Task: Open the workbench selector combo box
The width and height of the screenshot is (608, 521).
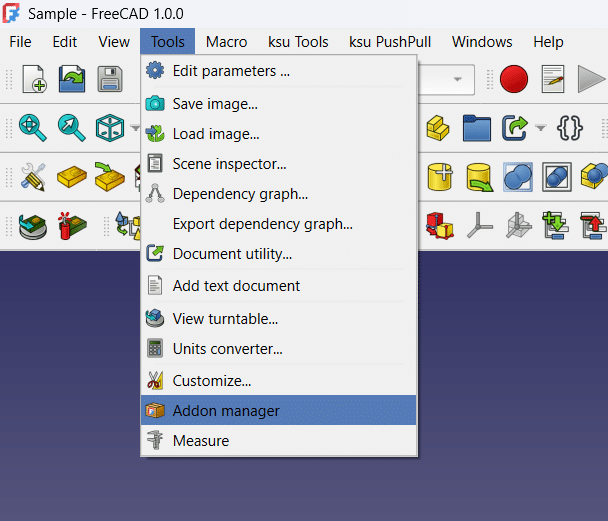Action: pyautogui.click(x=446, y=79)
